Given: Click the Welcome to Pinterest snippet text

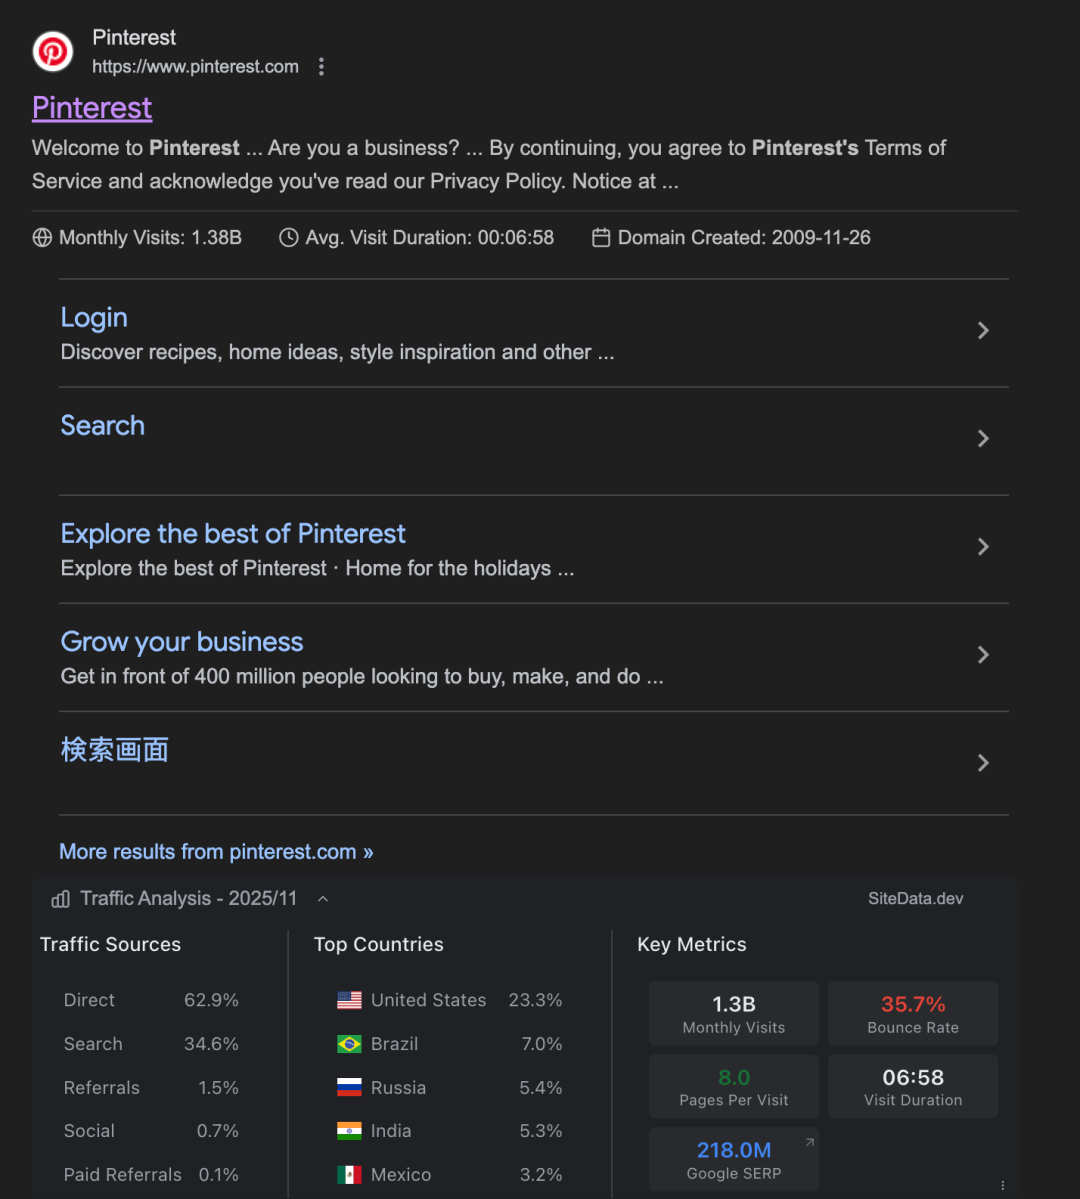Looking at the screenshot, I should click(x=489, y=164).
